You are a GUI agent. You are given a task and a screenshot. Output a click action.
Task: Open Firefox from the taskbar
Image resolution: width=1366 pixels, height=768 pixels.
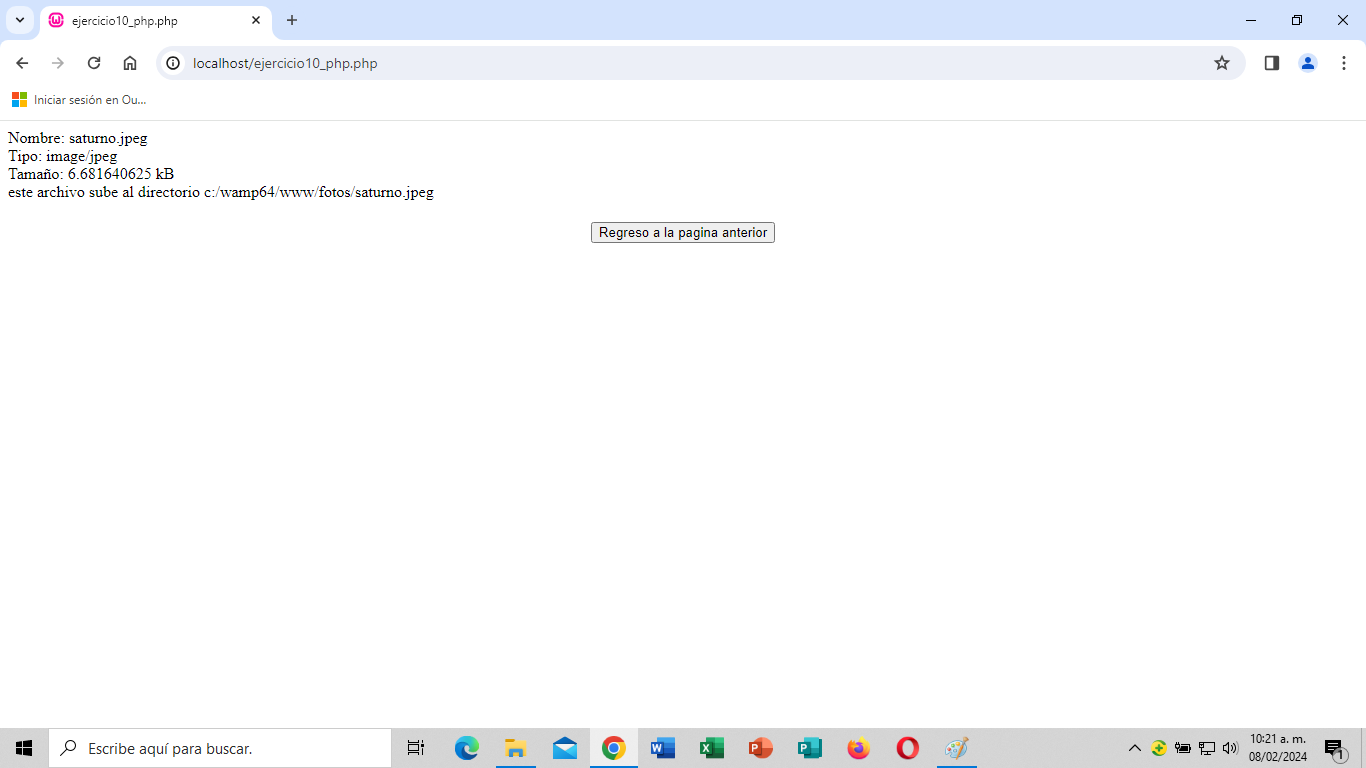tap(858, 748)
